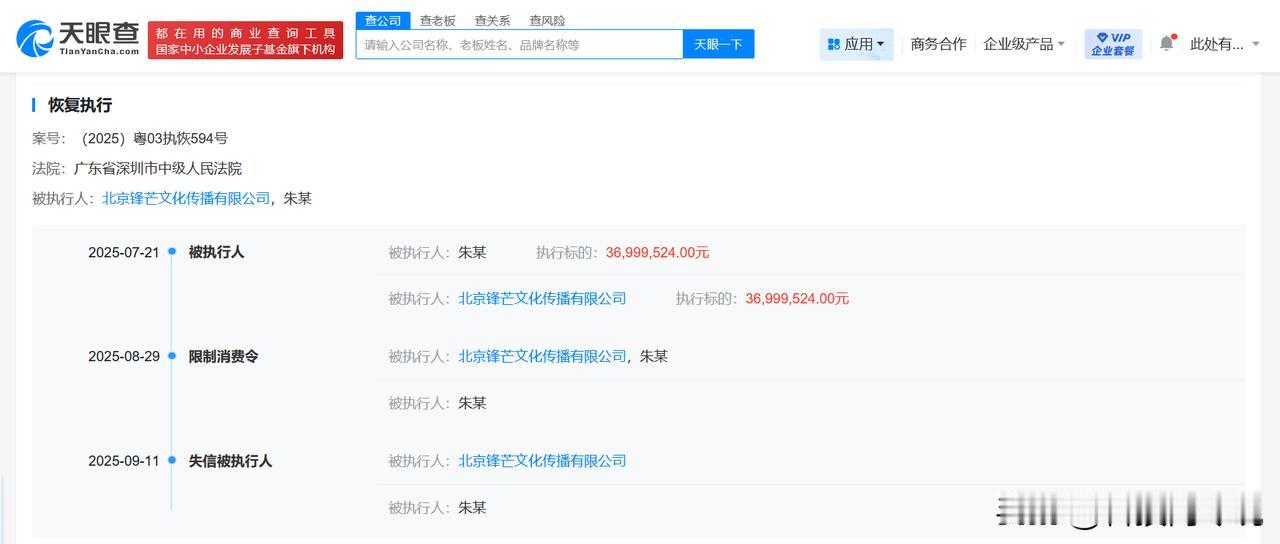Select the court name 广东省深圳市中级人民法院
Screen dimensions: 1280x544
[158, 168]
